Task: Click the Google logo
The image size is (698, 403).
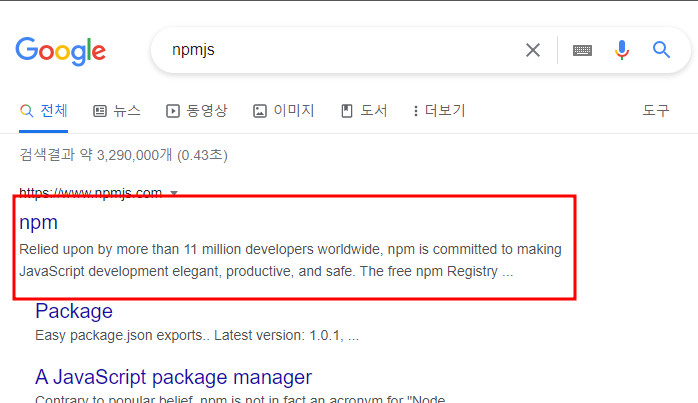Action: click(x=61, y=51)
